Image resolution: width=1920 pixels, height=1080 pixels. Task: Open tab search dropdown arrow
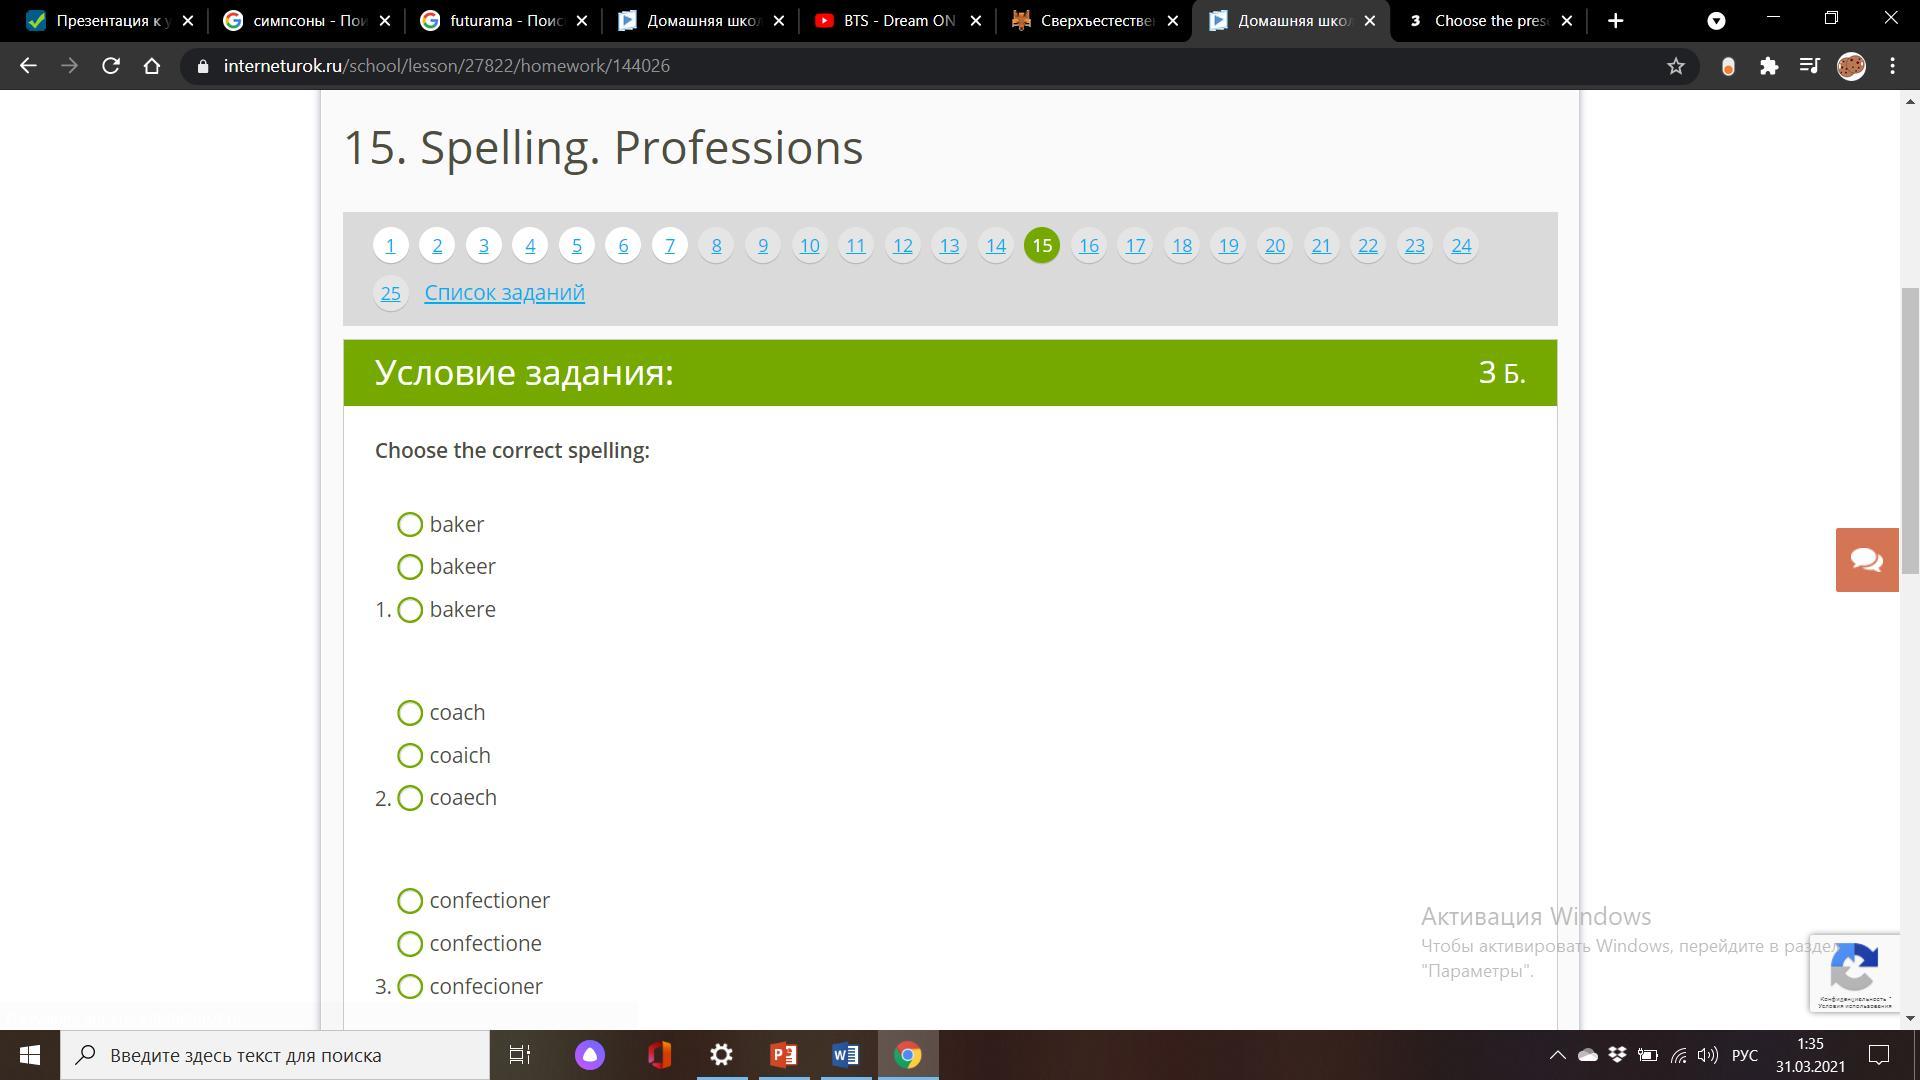point(1716,21)
